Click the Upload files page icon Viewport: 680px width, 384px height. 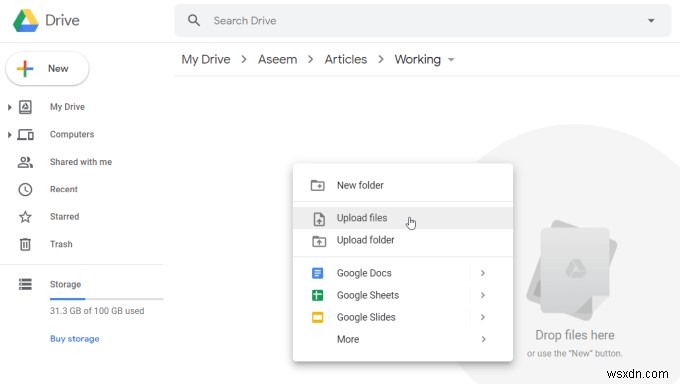click(x=319, y=219)
